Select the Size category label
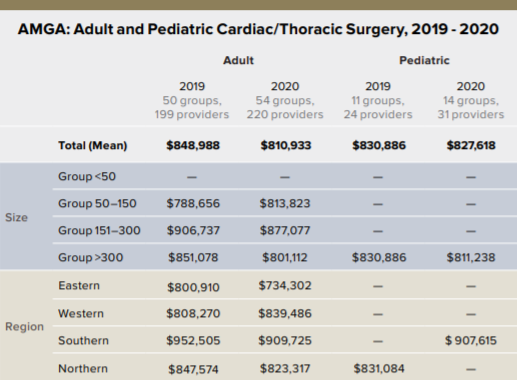This screenshot has width=517, height=380. tap(16, 217)
